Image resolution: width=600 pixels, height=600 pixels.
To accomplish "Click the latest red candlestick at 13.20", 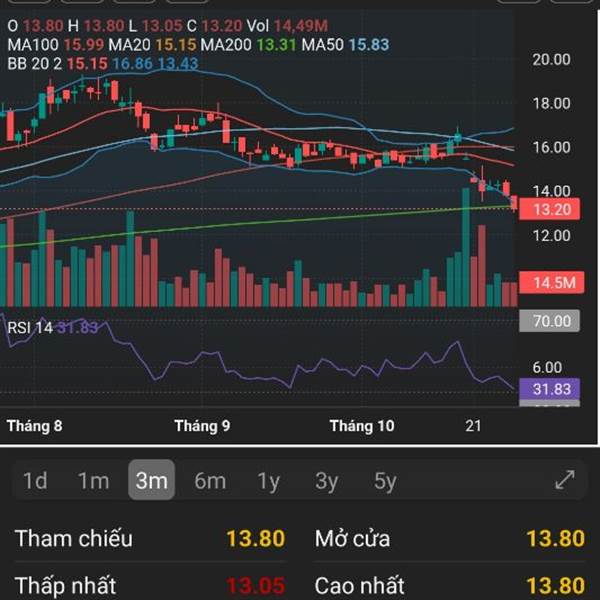I will 514,202.
